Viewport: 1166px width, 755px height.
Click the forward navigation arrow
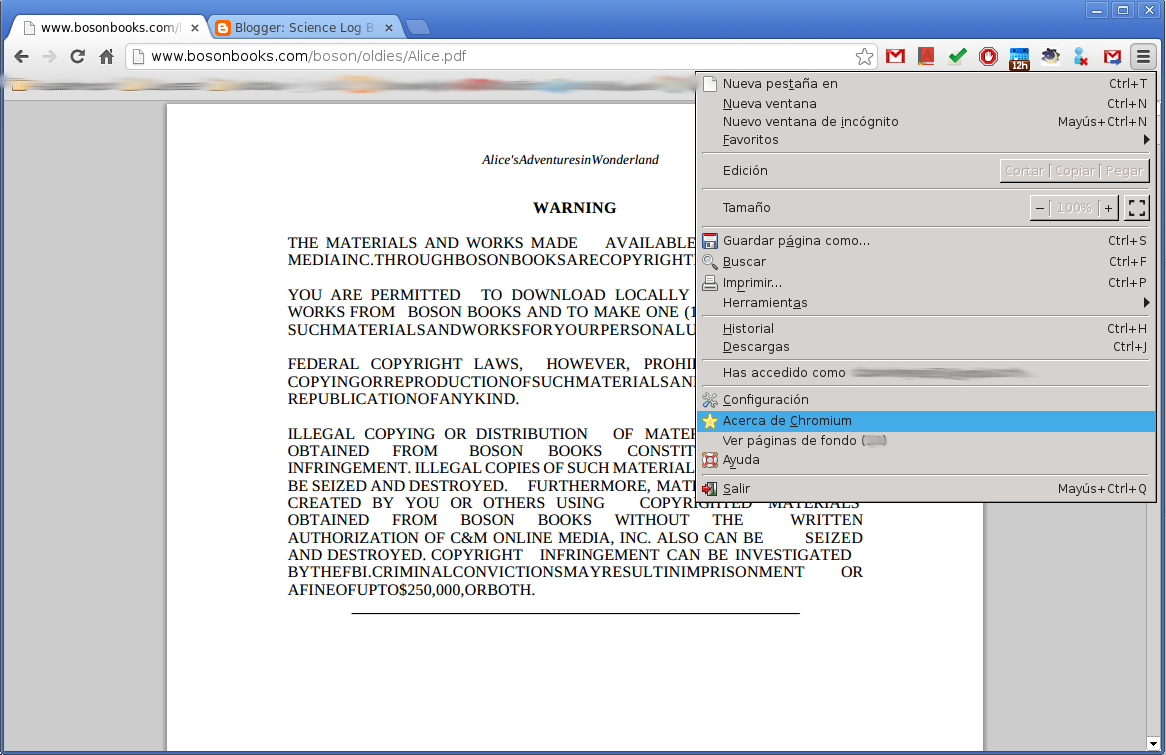coord(49,57)
